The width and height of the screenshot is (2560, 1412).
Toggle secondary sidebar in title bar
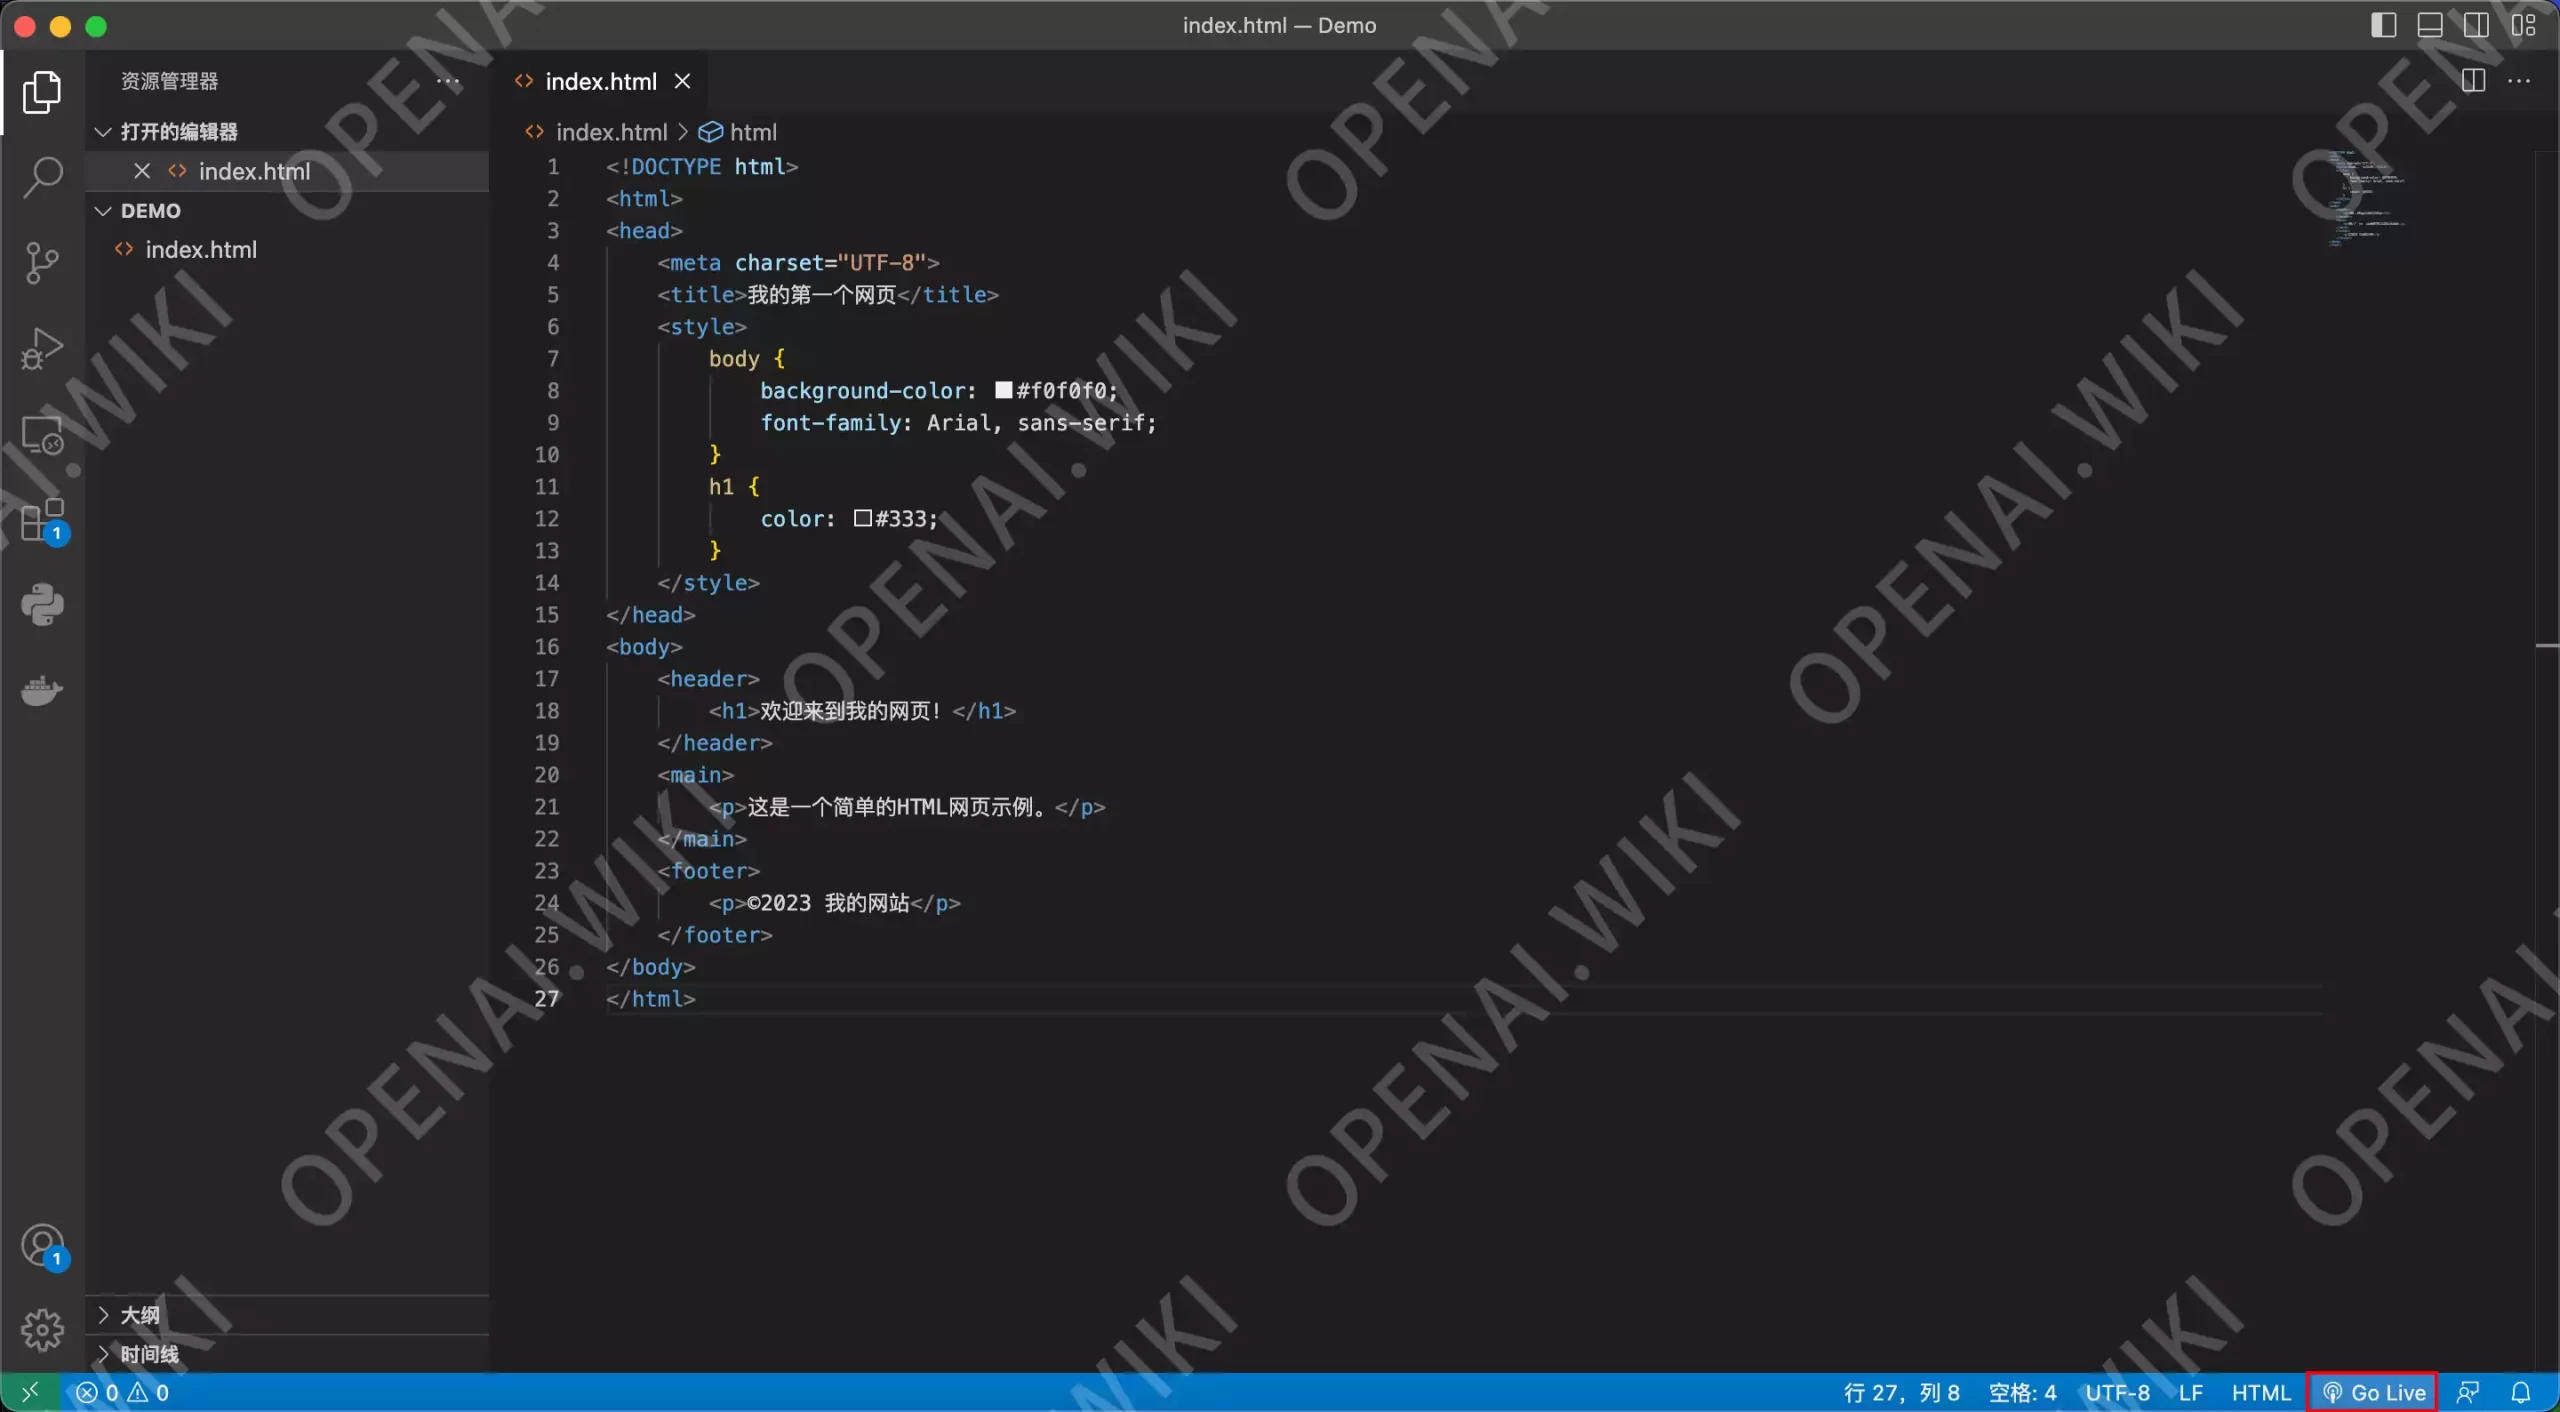(2476, 26)
